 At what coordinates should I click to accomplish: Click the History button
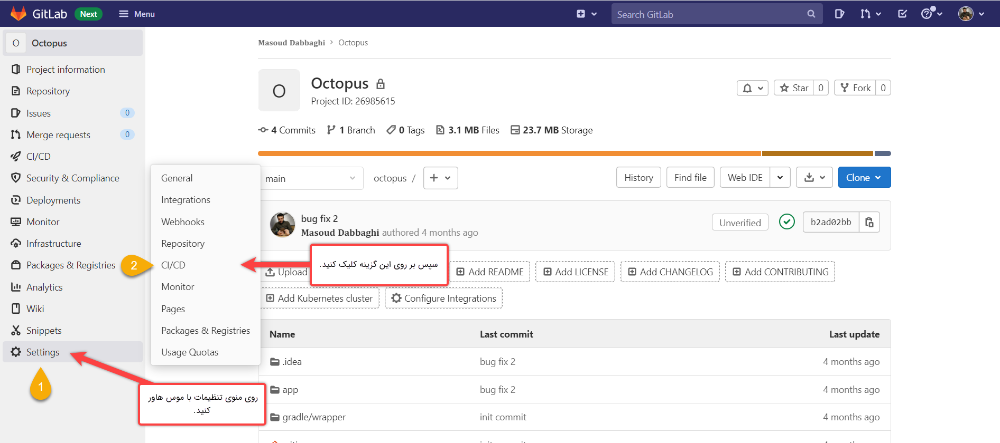pos(638,178)
